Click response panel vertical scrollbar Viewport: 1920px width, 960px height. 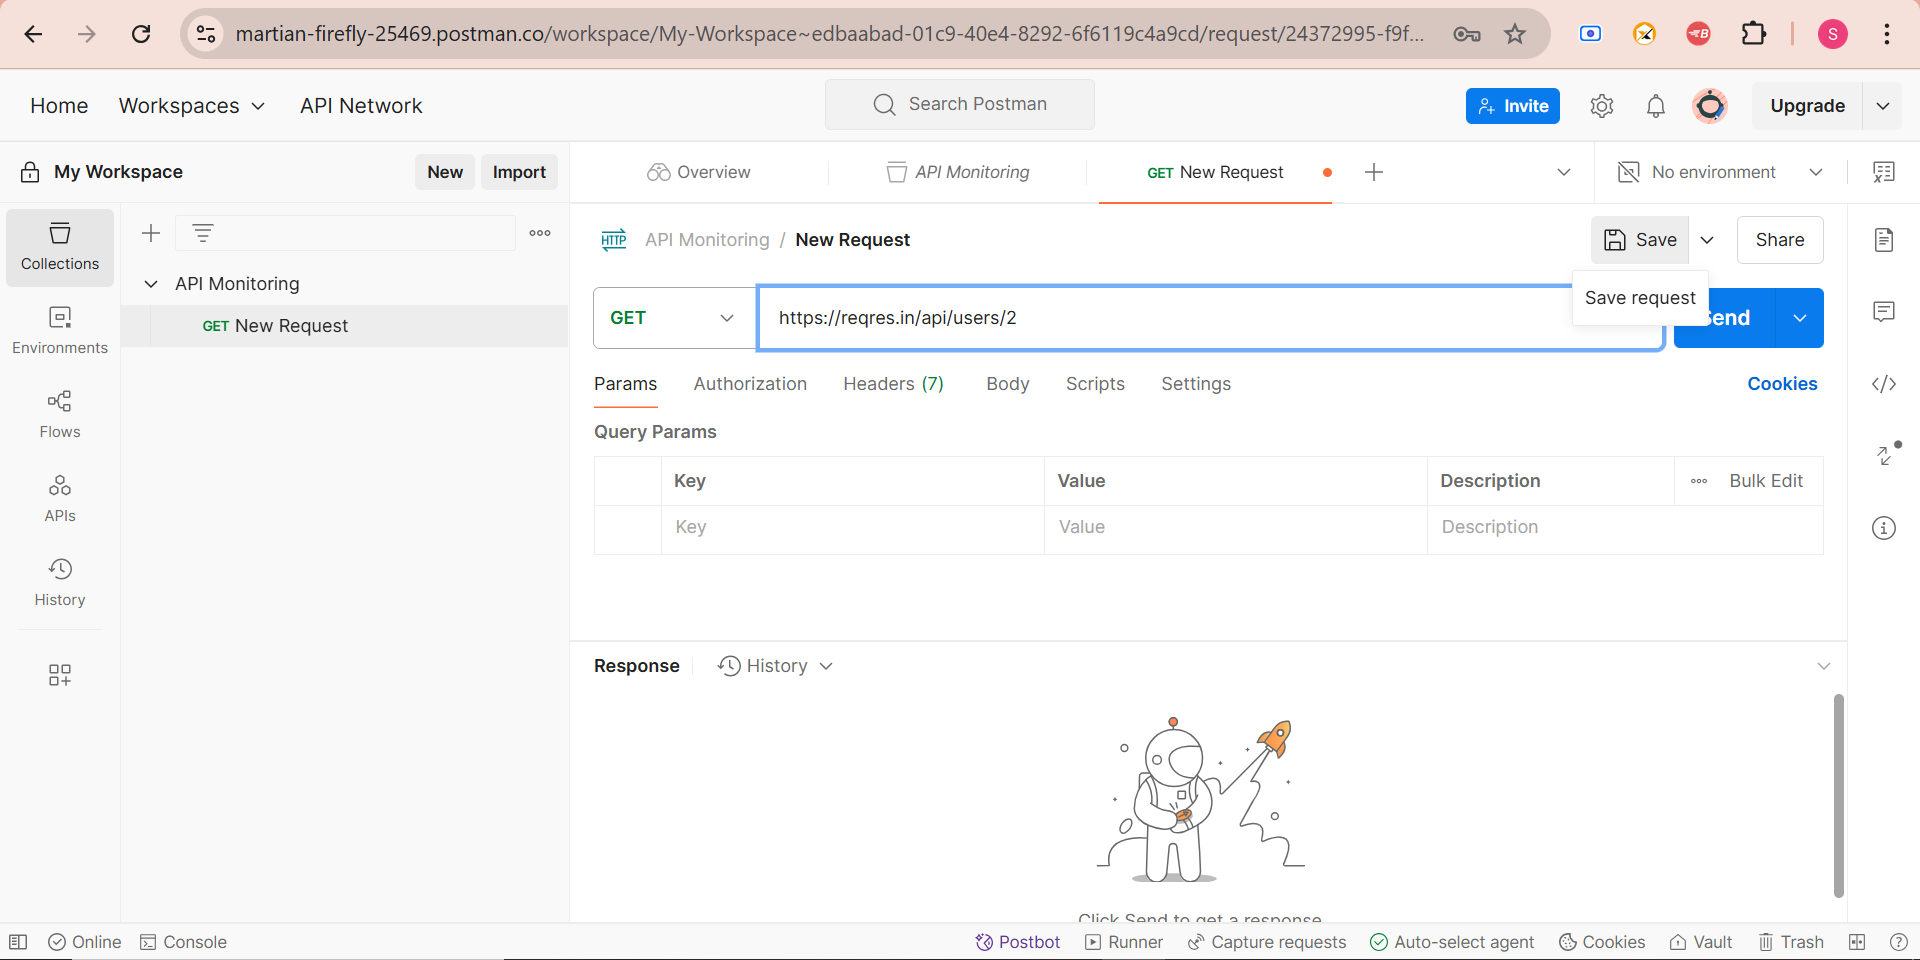pos(1838,796)
